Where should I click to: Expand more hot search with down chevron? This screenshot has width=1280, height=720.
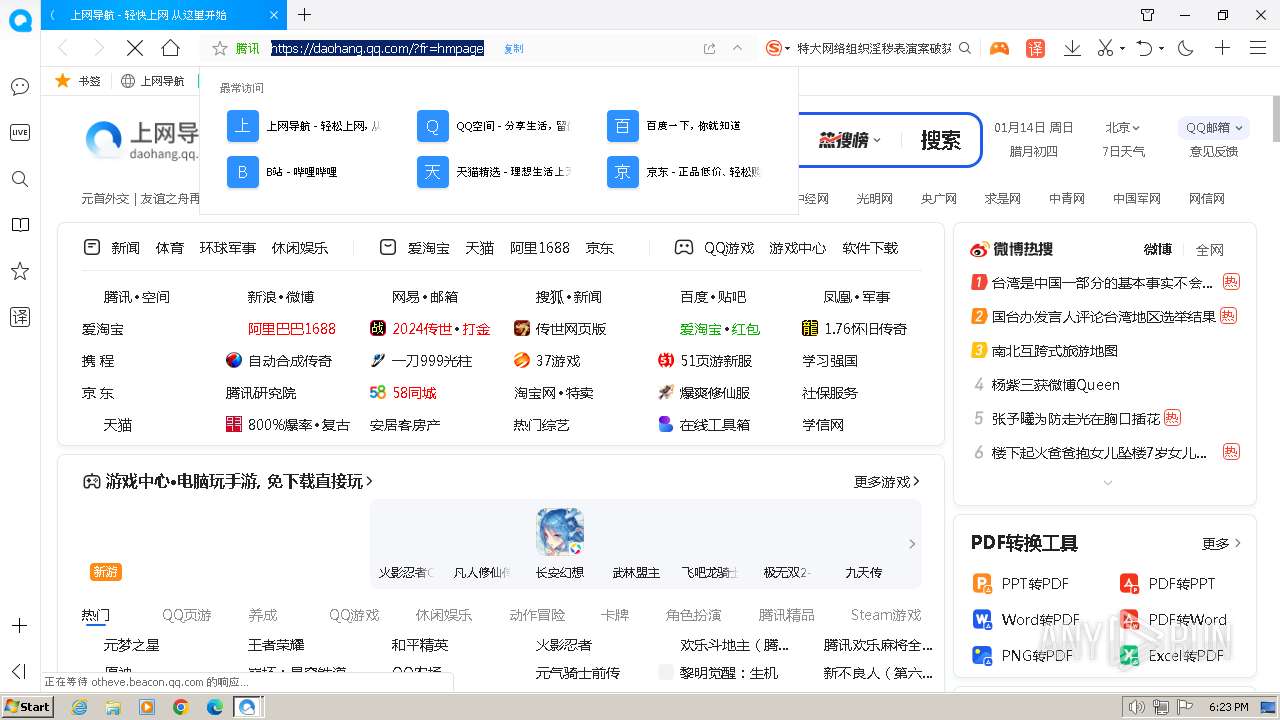[1107, 483]
